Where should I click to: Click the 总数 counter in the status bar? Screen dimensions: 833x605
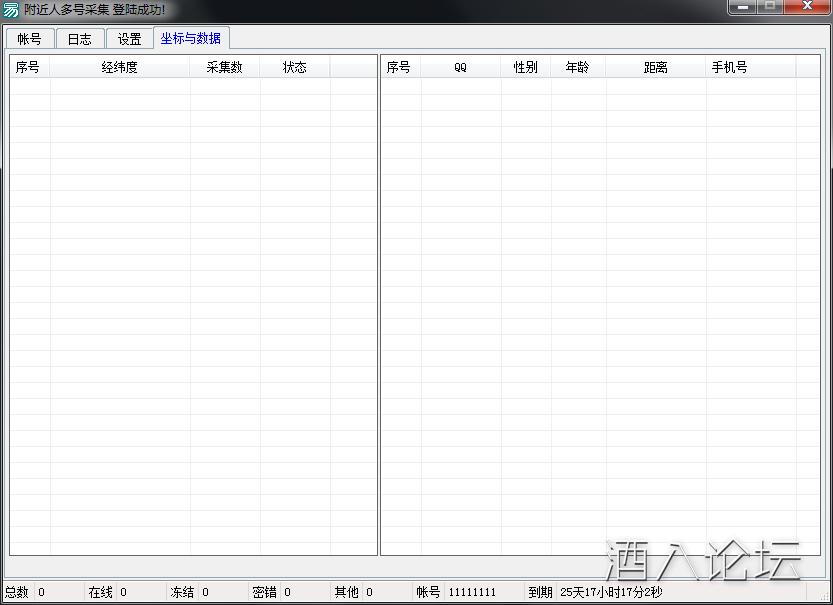[25, 592]
